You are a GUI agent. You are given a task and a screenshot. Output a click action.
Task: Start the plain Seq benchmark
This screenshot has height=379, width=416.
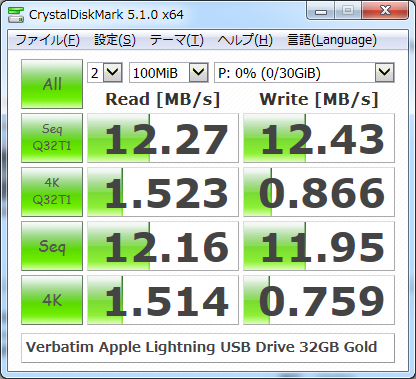(52, 246)
